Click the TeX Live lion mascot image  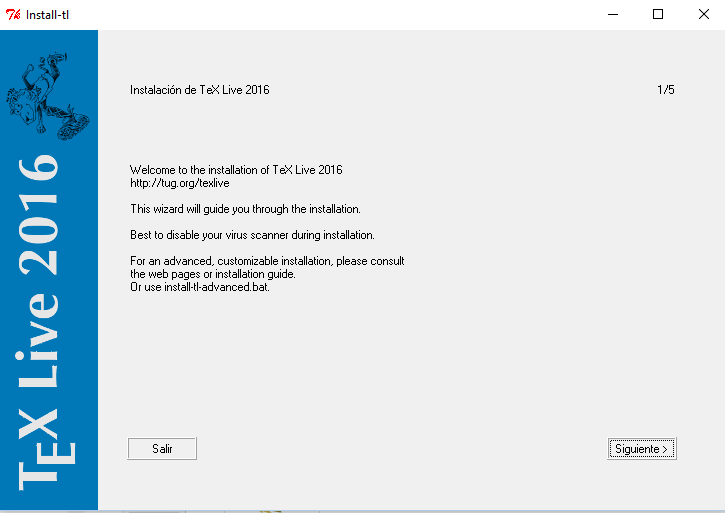coord(48,96)
